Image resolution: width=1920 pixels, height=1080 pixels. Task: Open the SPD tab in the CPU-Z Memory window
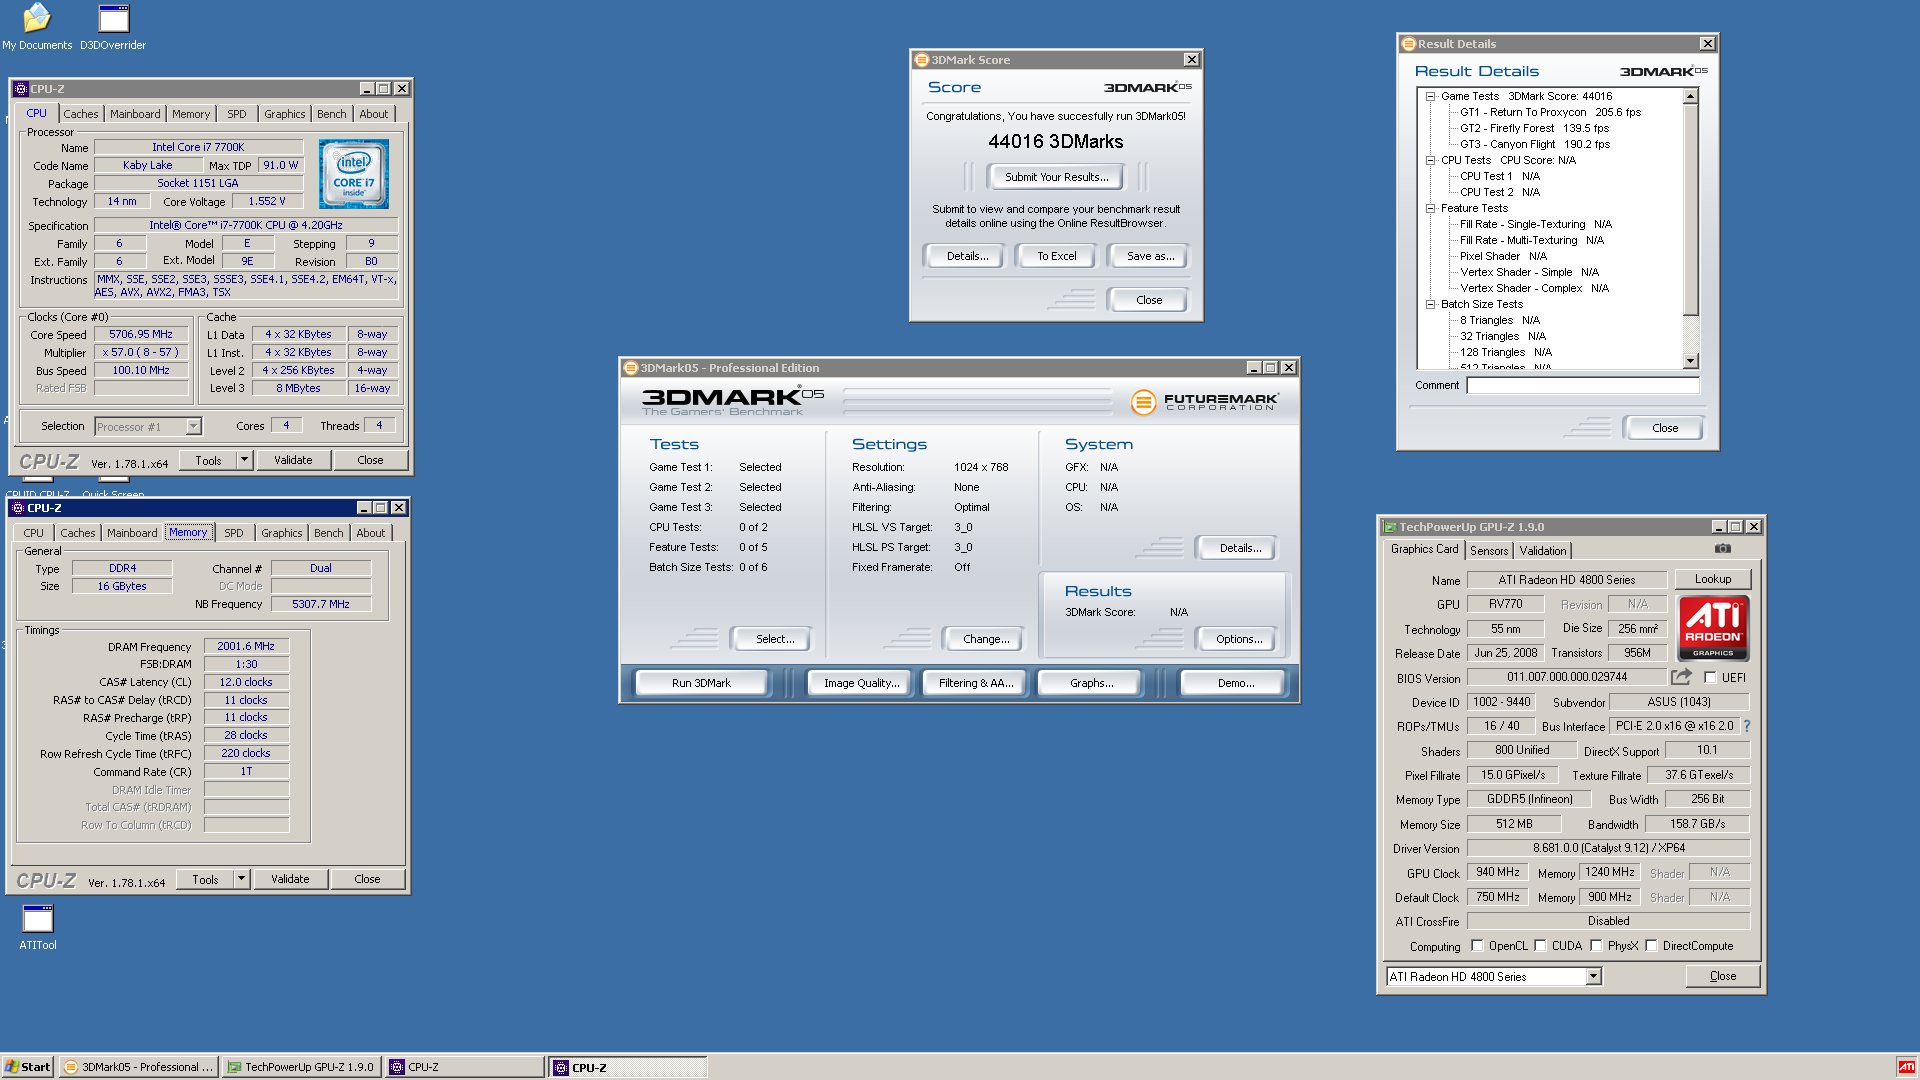coord(234,533)
